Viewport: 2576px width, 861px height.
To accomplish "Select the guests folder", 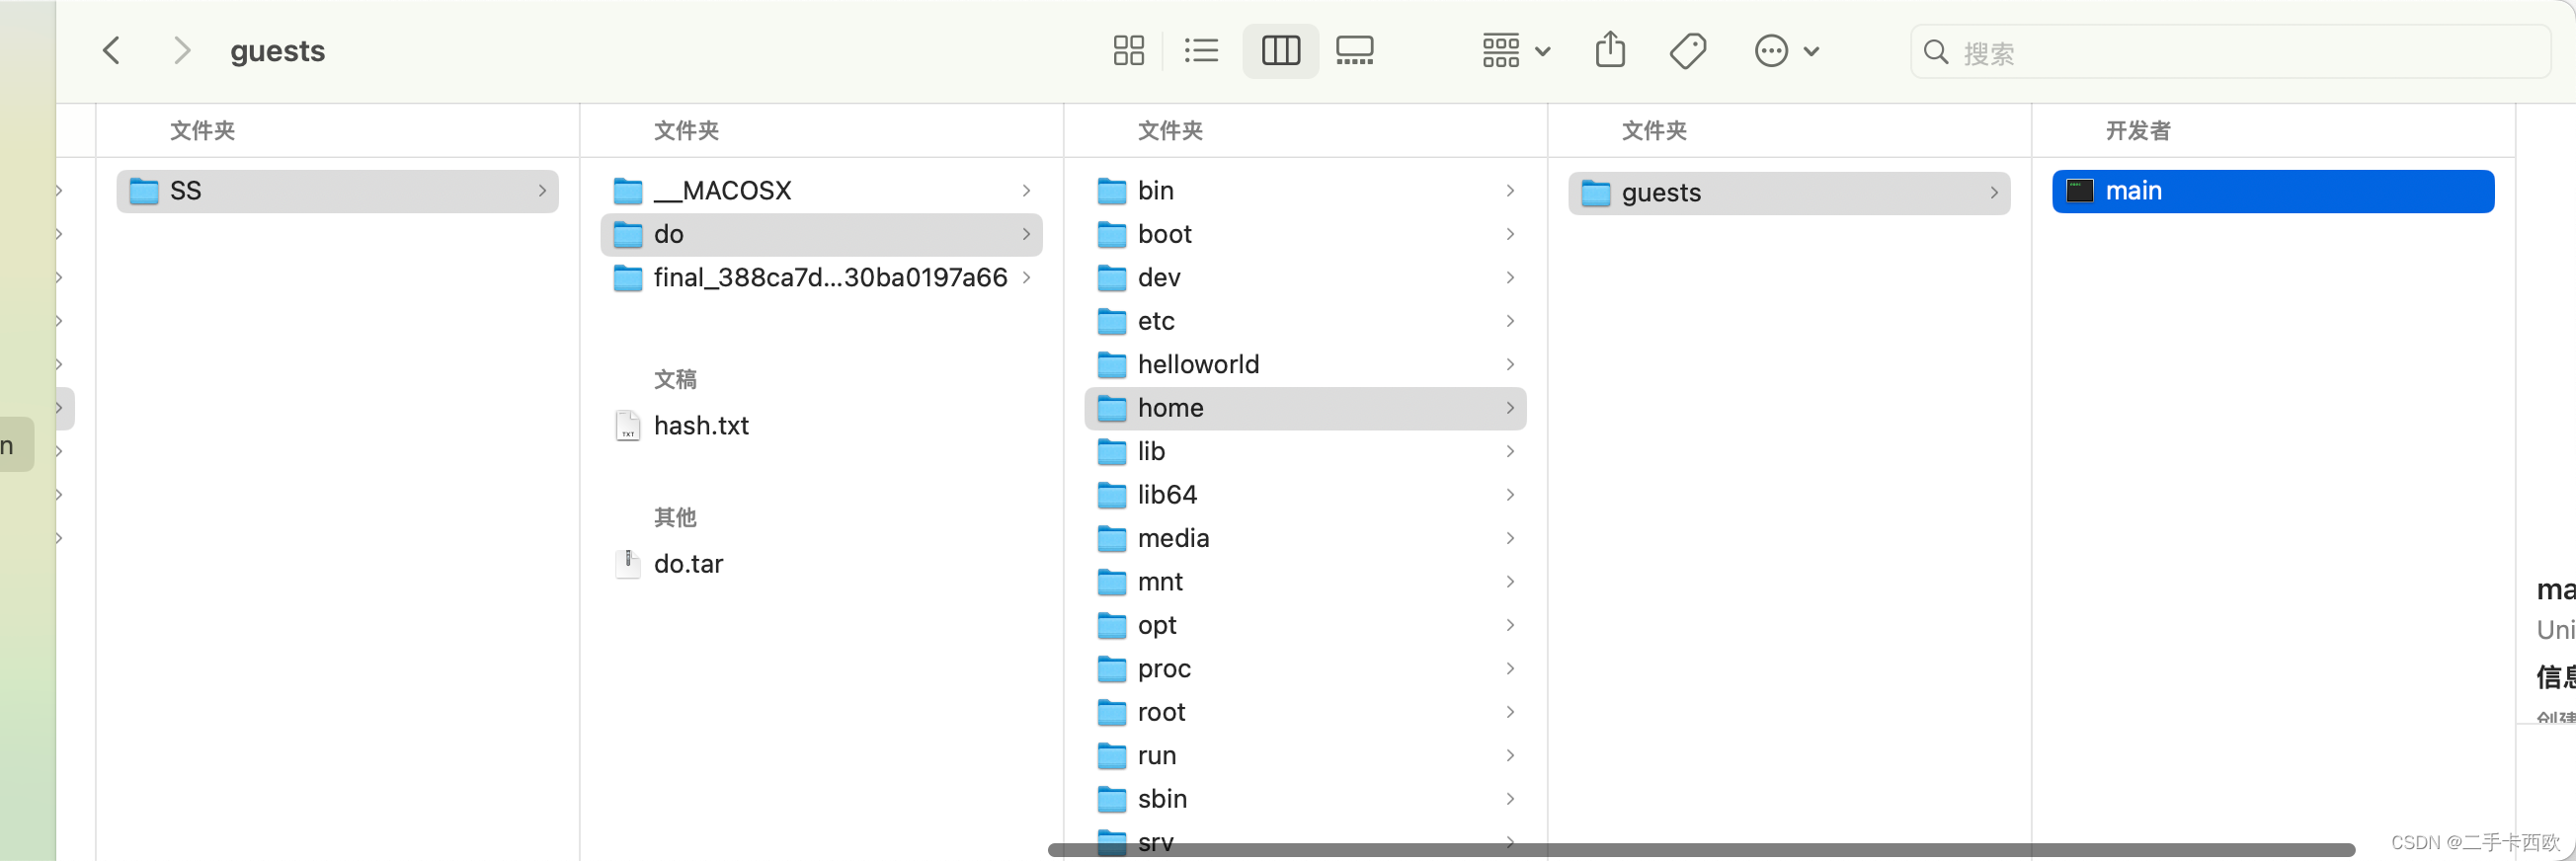I will 1789,193.
